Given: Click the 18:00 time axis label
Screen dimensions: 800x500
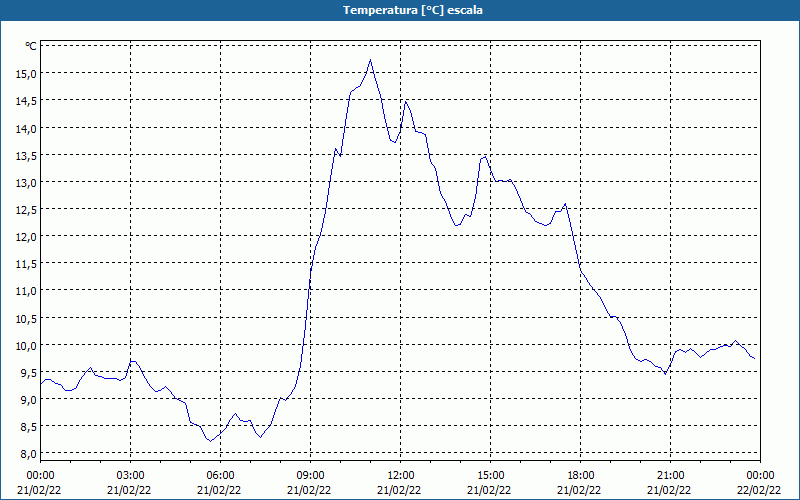Looking at the screenshot, I should [581, 476].
